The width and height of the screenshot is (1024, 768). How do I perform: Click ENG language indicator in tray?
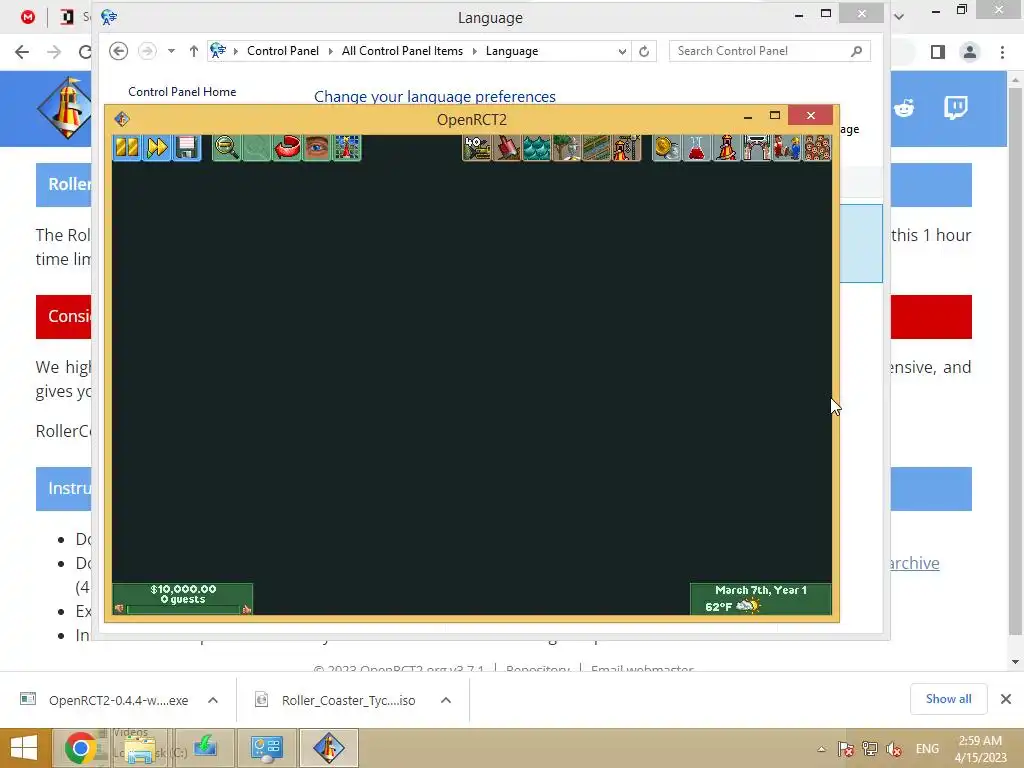coord(927,749)
